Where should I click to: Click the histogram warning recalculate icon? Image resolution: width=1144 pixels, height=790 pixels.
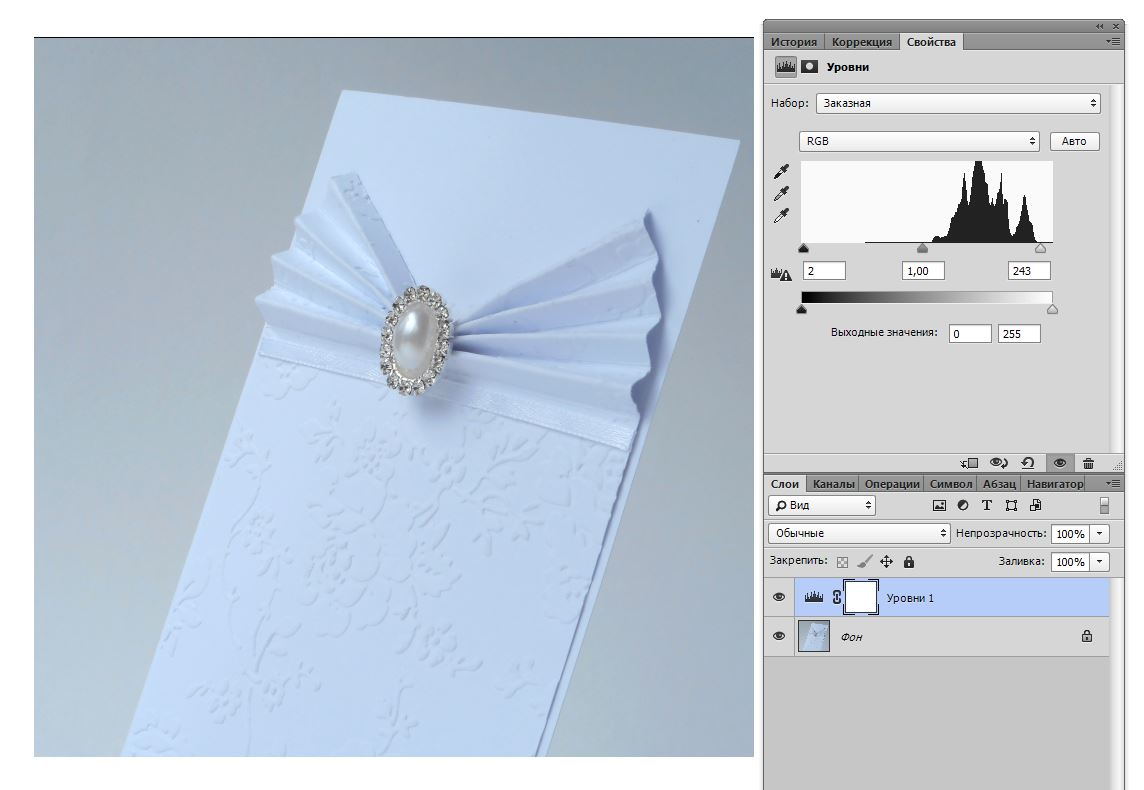[781, 274]
